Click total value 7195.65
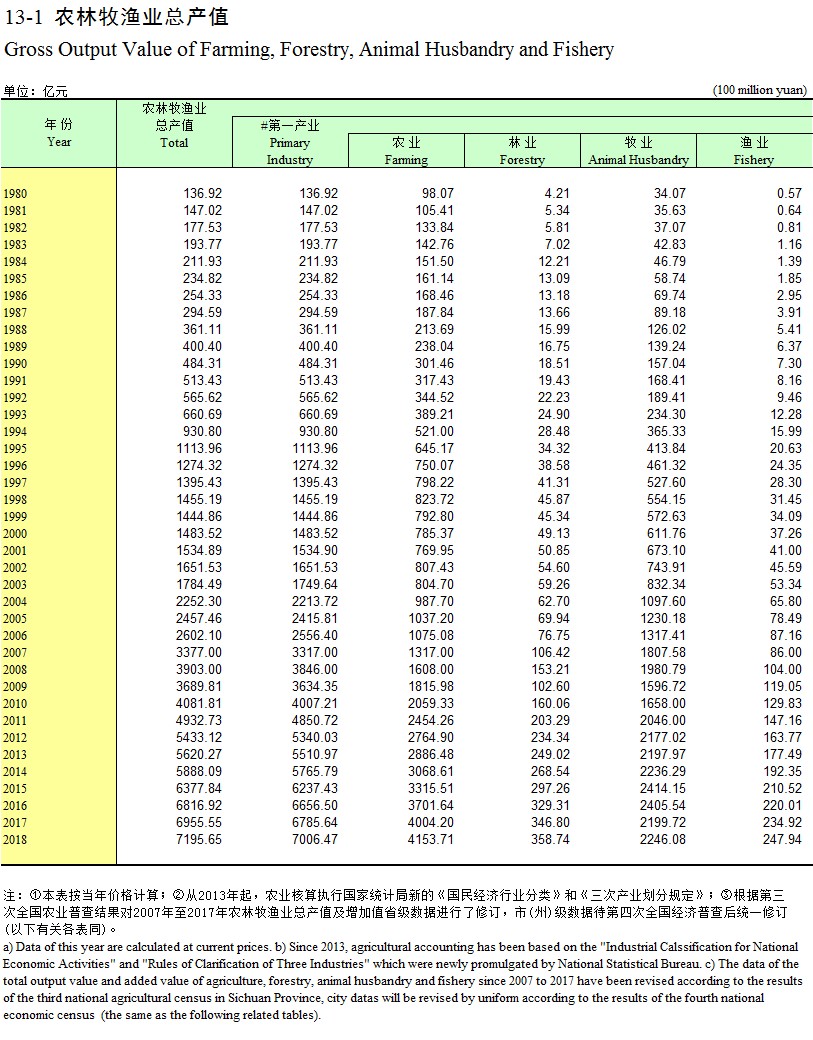Image resolution: width=813 pixels, height=1040 pixels. [199, 839]
